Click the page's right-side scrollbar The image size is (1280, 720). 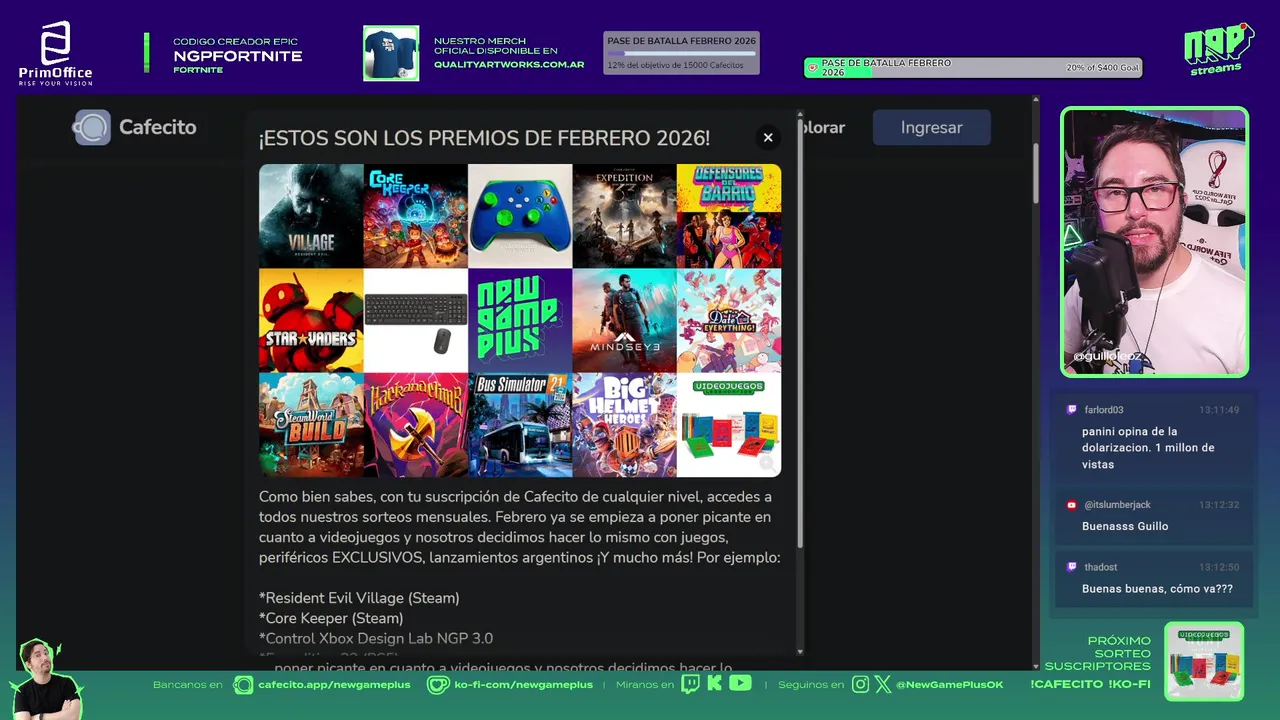click(x=1036, y=175)
